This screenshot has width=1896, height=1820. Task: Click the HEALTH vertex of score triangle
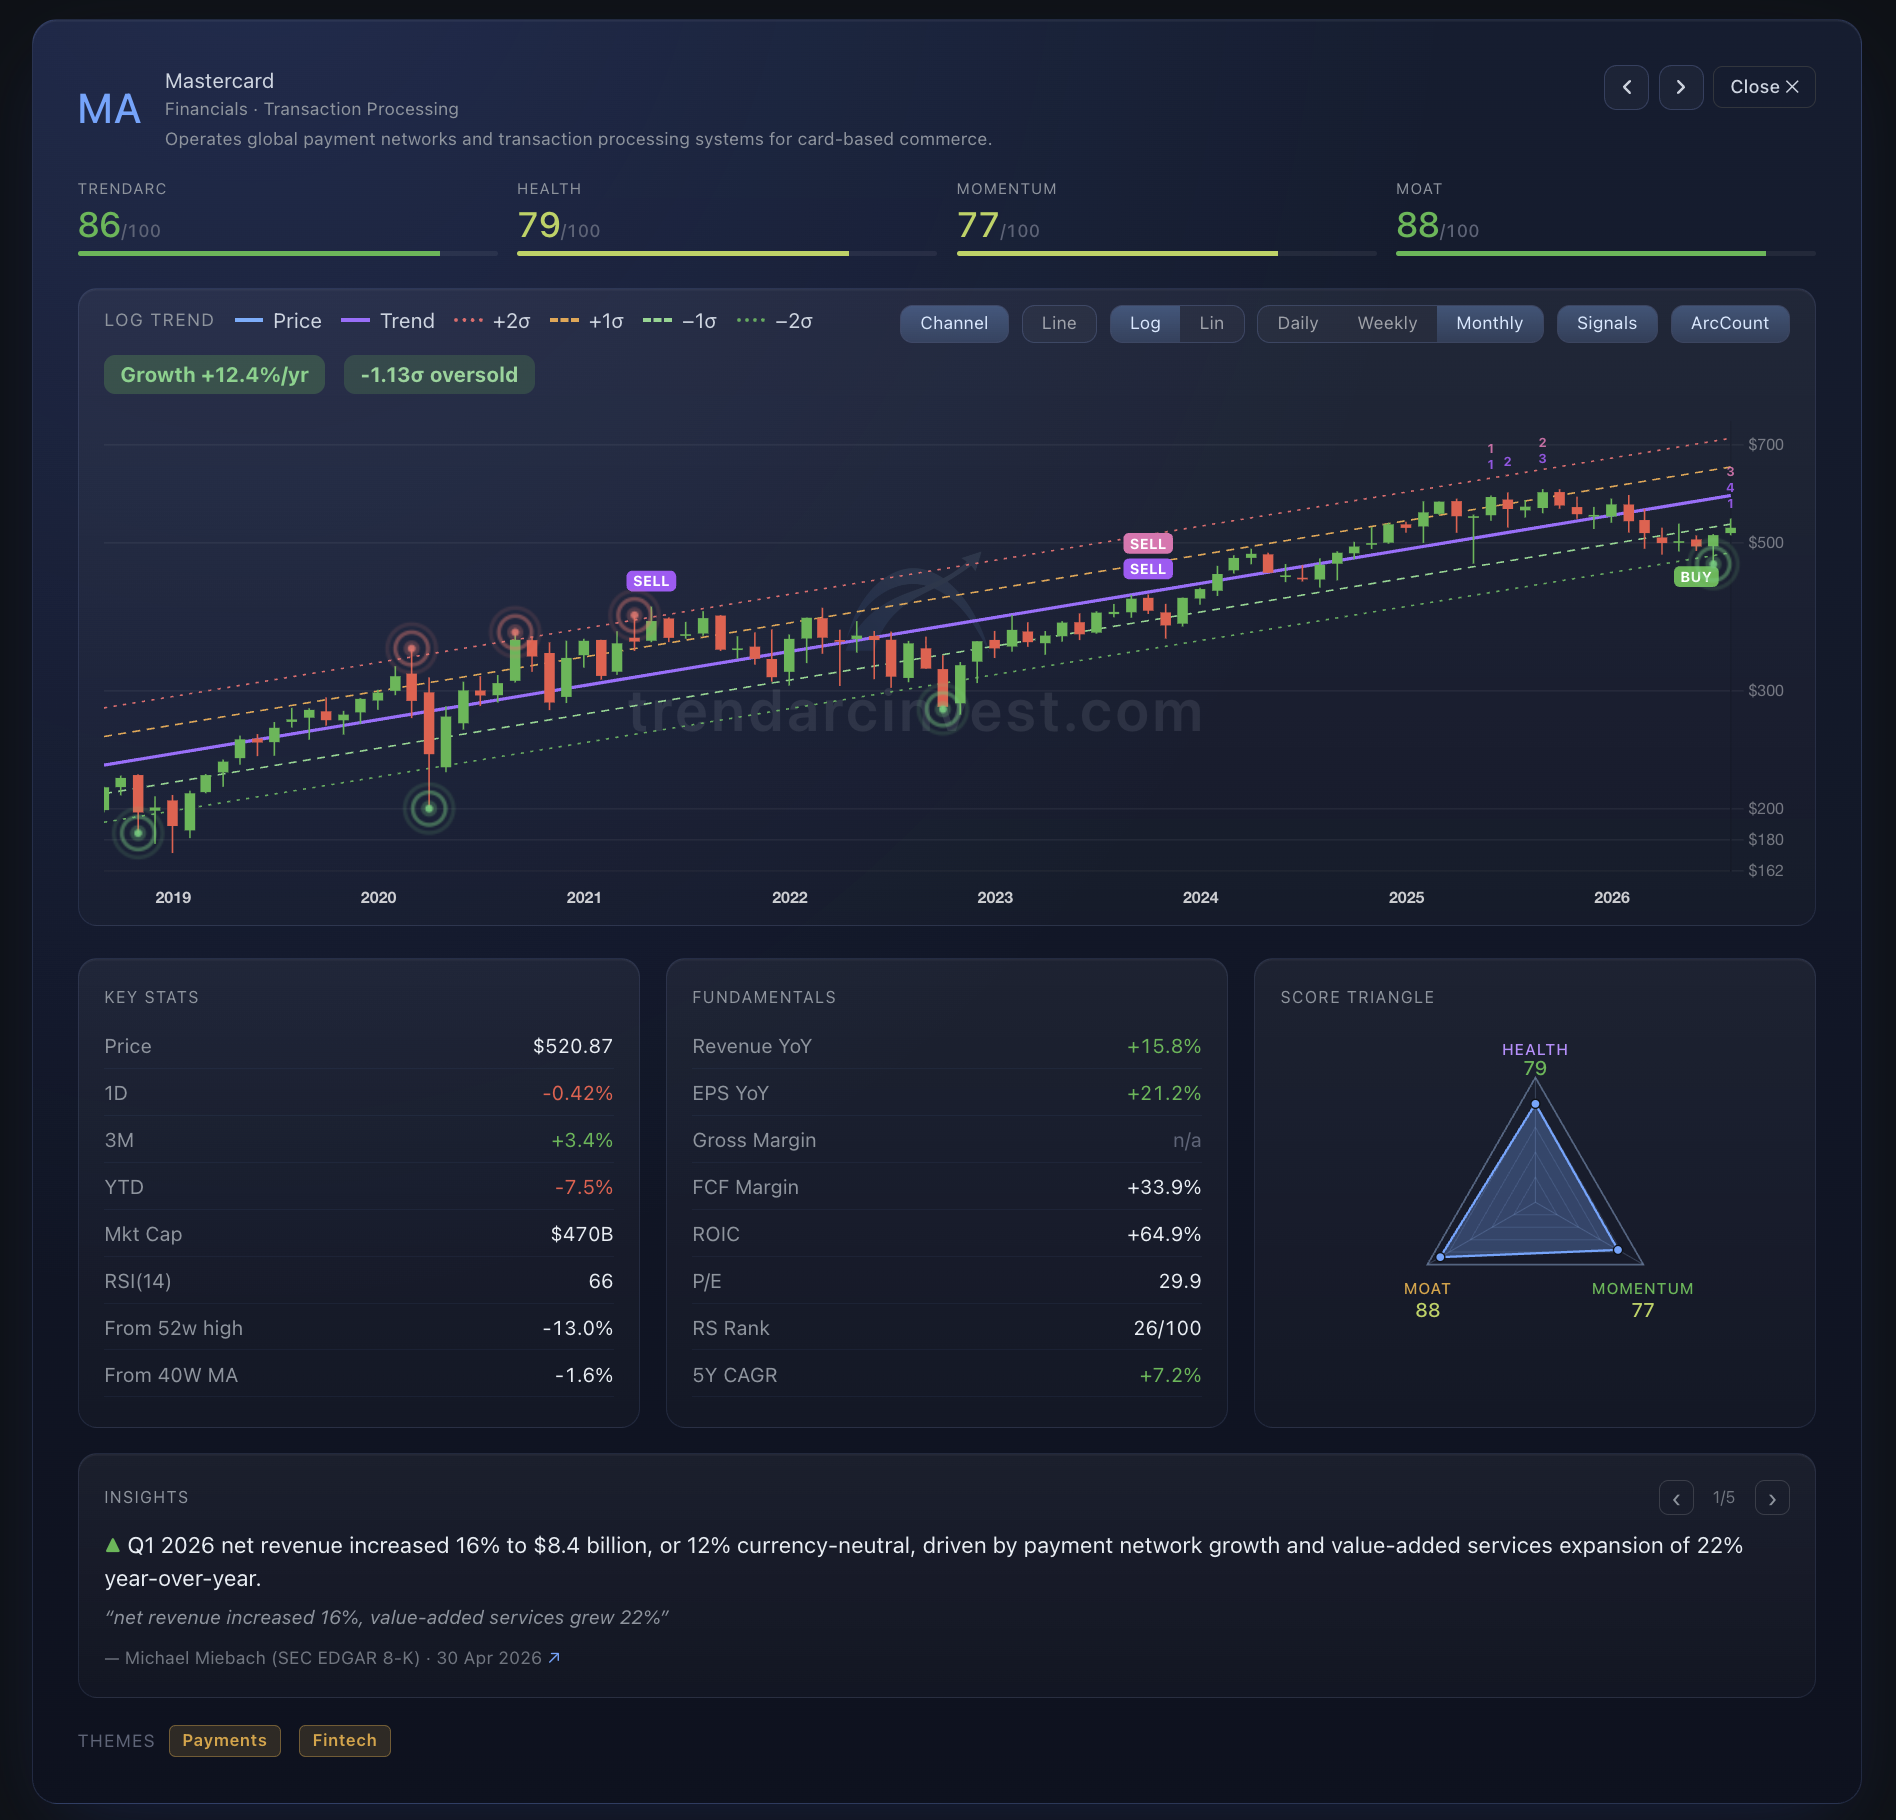pyautogui.click(x=1535, y=1104)
